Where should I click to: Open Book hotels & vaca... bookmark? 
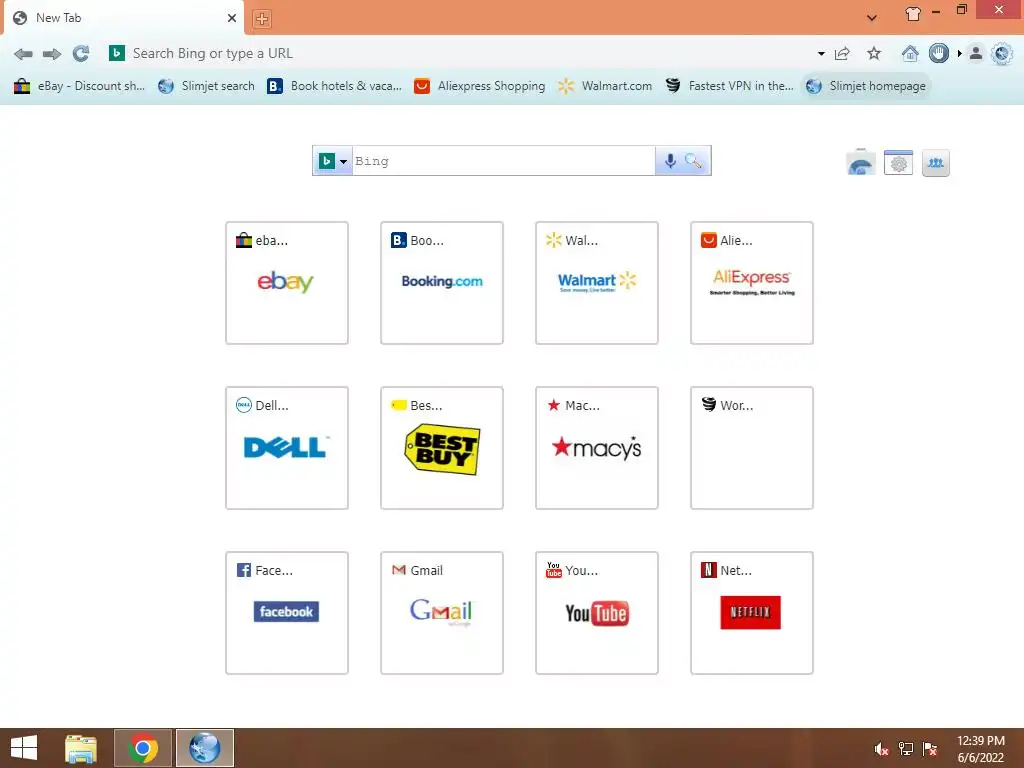[x=334, y=86]
